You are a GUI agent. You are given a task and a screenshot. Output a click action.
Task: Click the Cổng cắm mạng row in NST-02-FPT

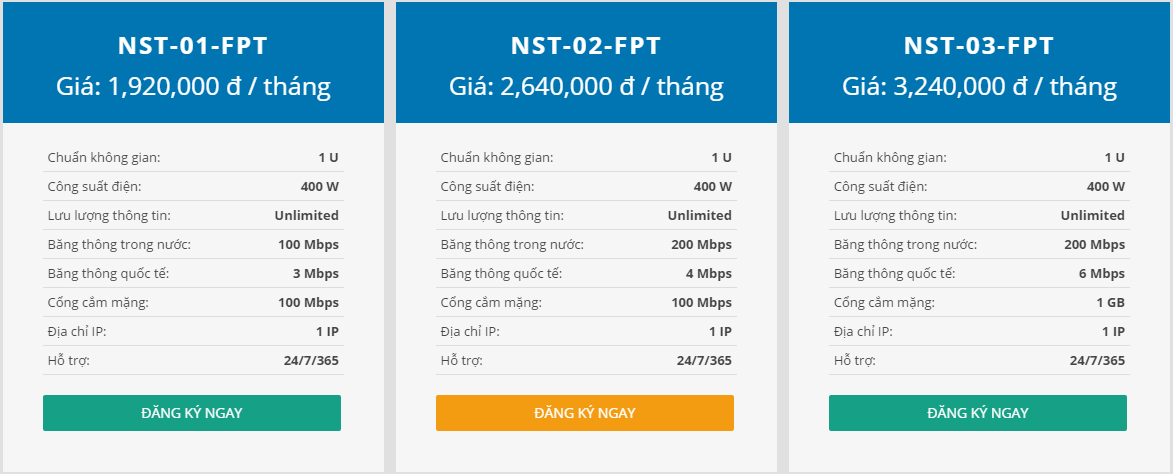click(x=586, y=303)
